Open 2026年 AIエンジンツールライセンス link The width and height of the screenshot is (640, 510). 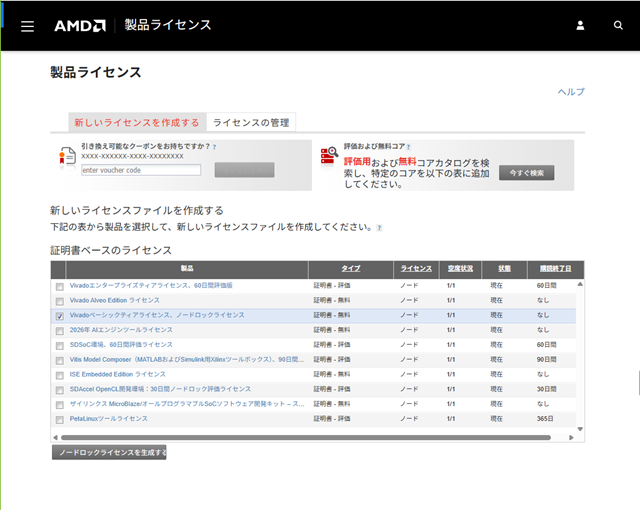click(x=121, y=330)
